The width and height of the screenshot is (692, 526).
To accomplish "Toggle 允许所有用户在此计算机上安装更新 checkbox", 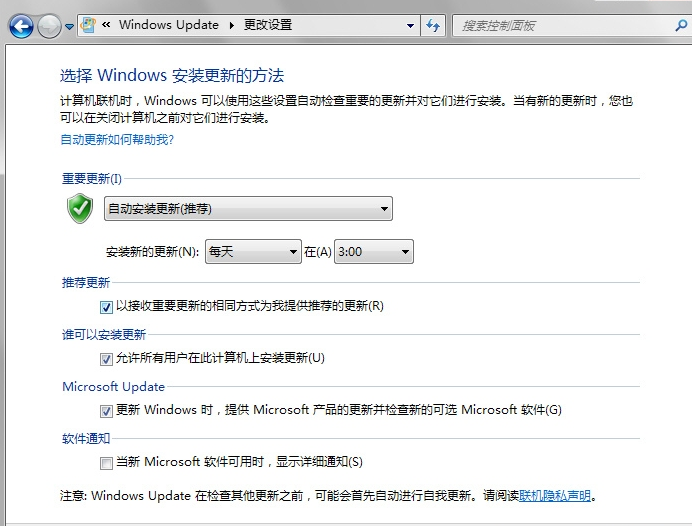I will [106, 359].
